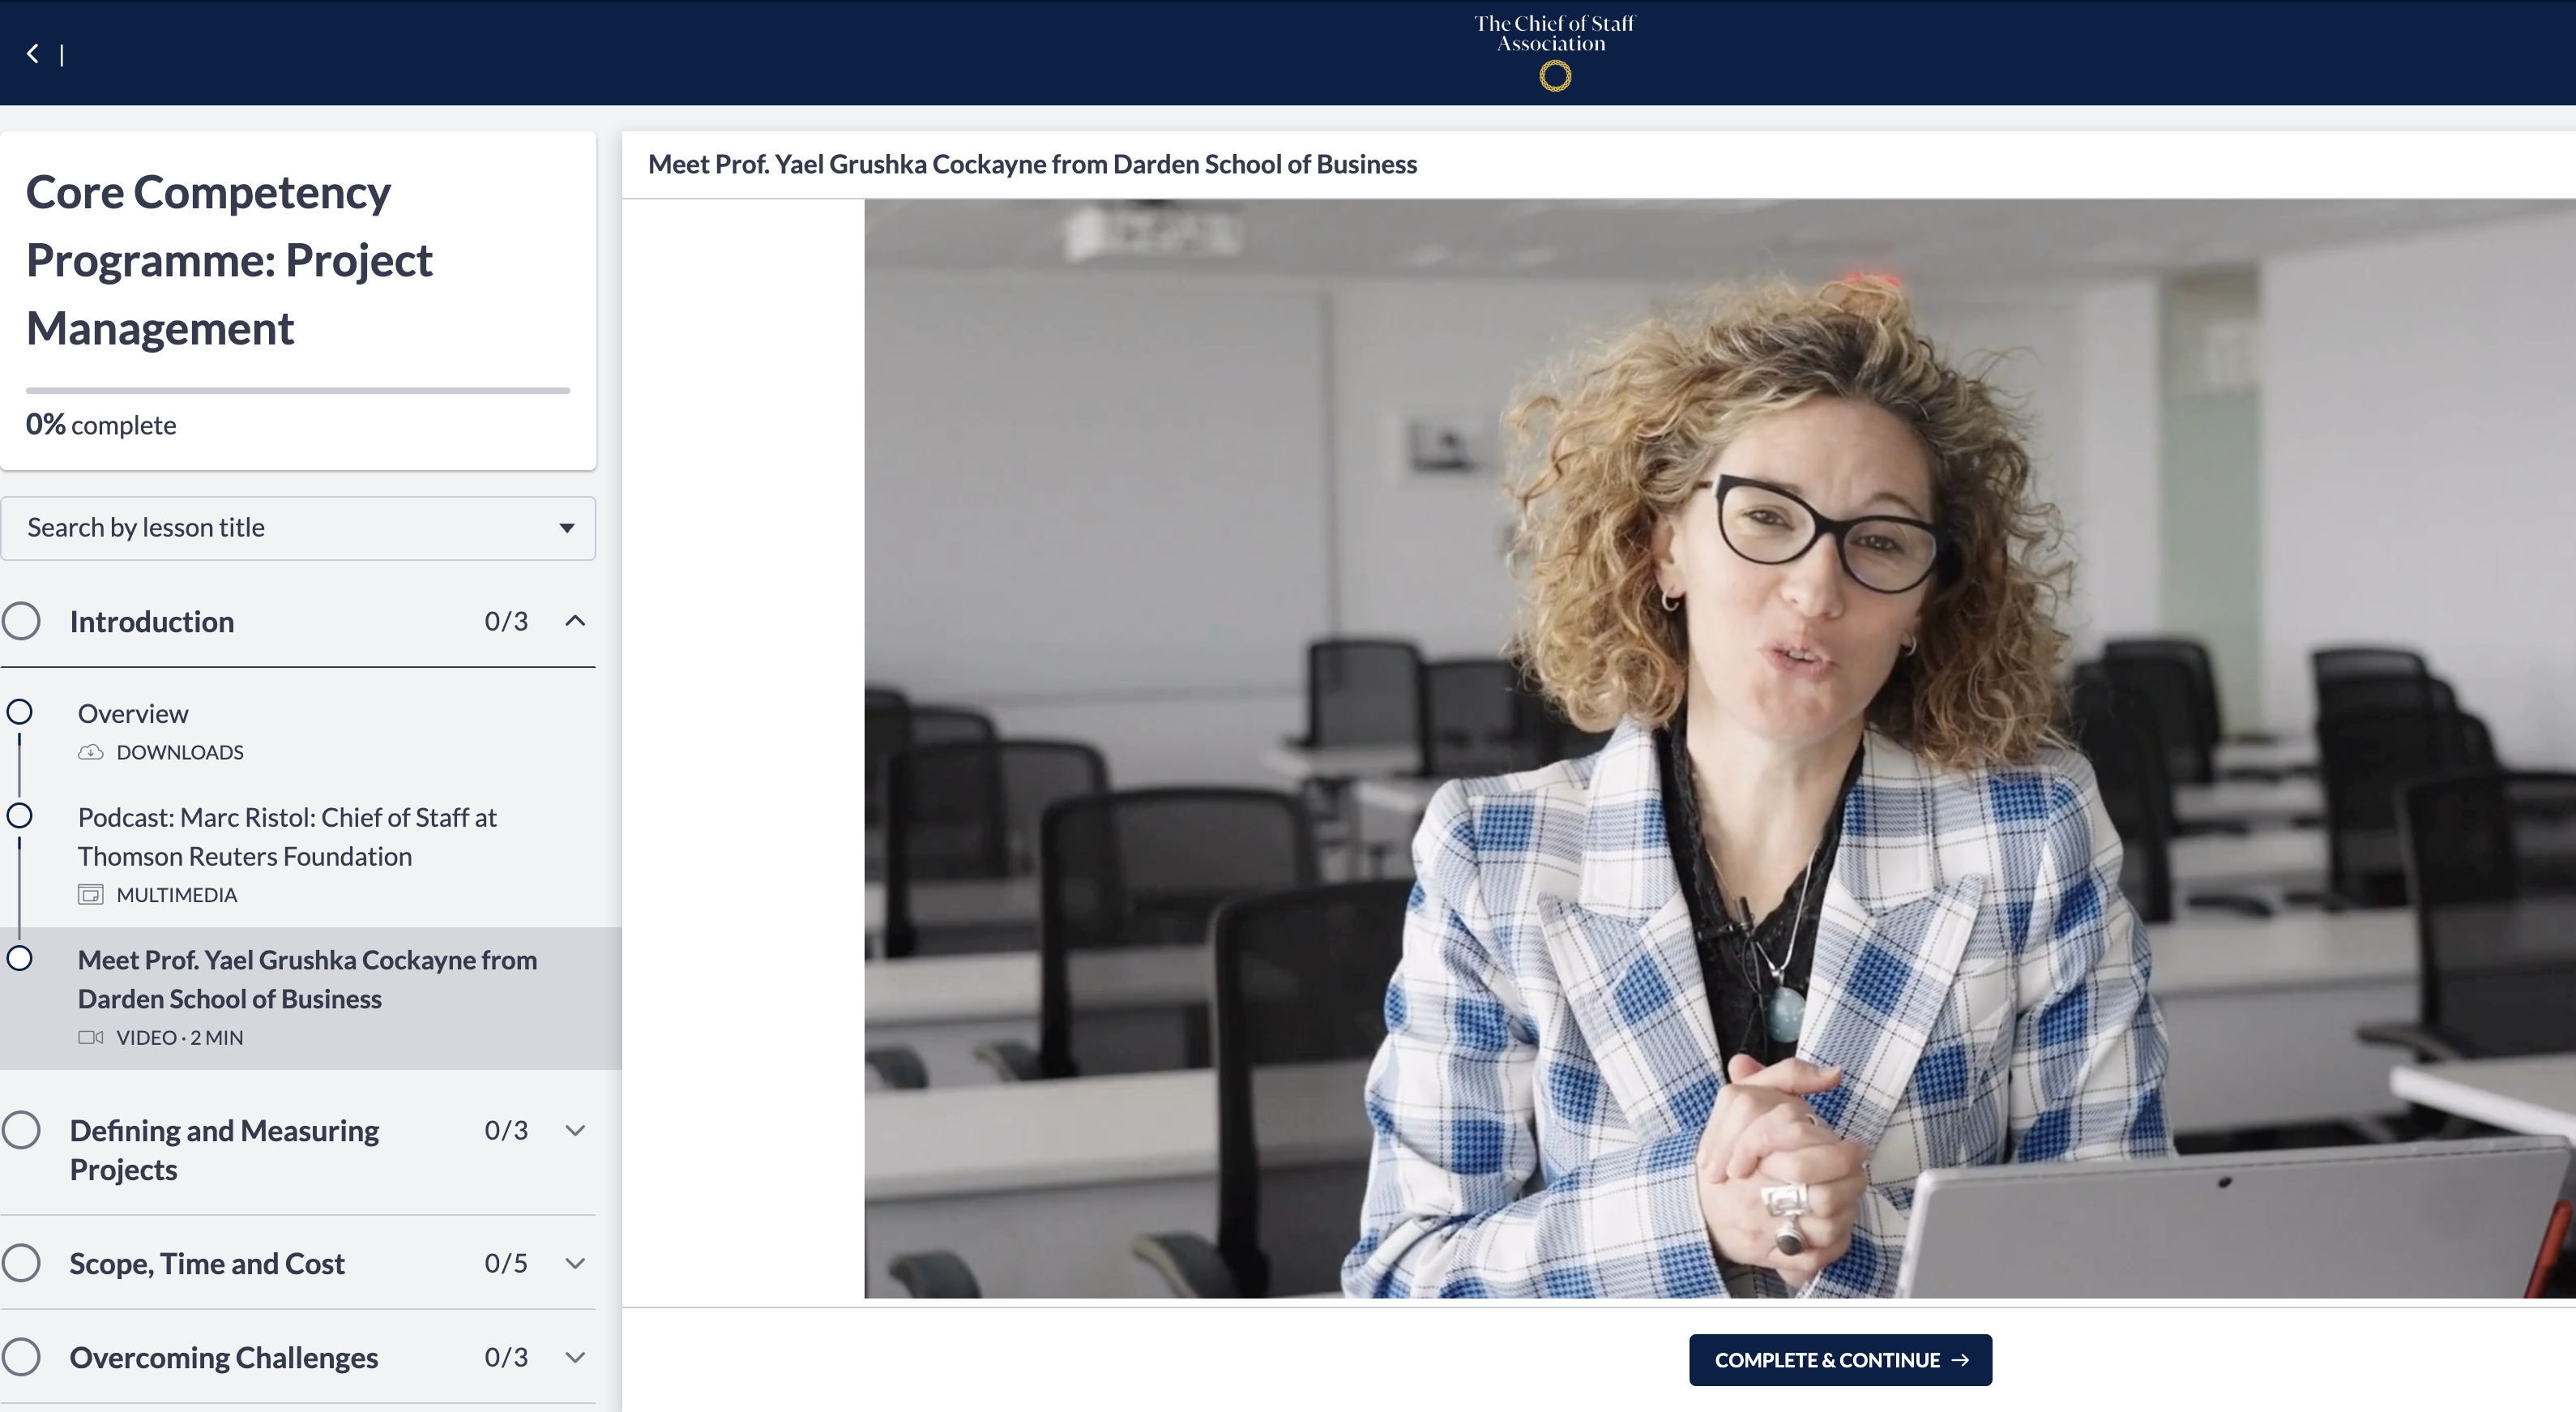Expand the Overcoming Challenges chevron
Viewport: 2576px width, 1412px height.
[575, 1357]
